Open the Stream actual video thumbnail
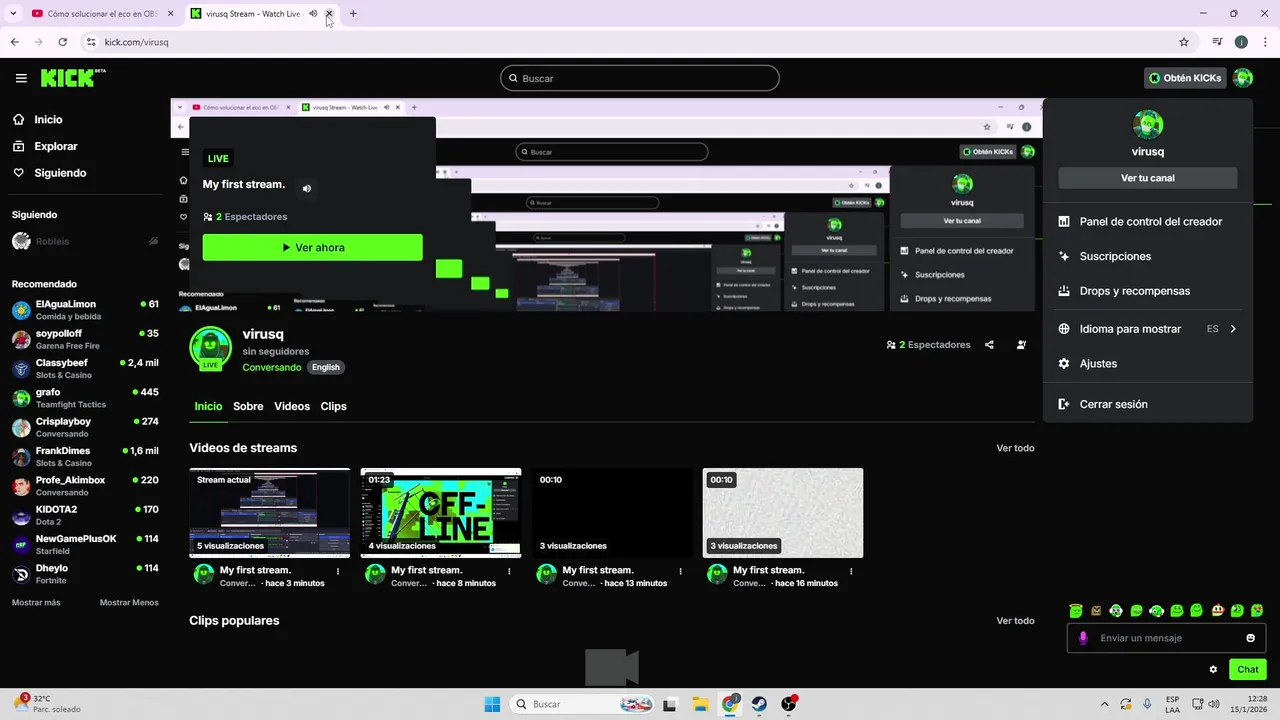Image resolution: width=1280 pixels, height=720 pixels. [270, 513]
